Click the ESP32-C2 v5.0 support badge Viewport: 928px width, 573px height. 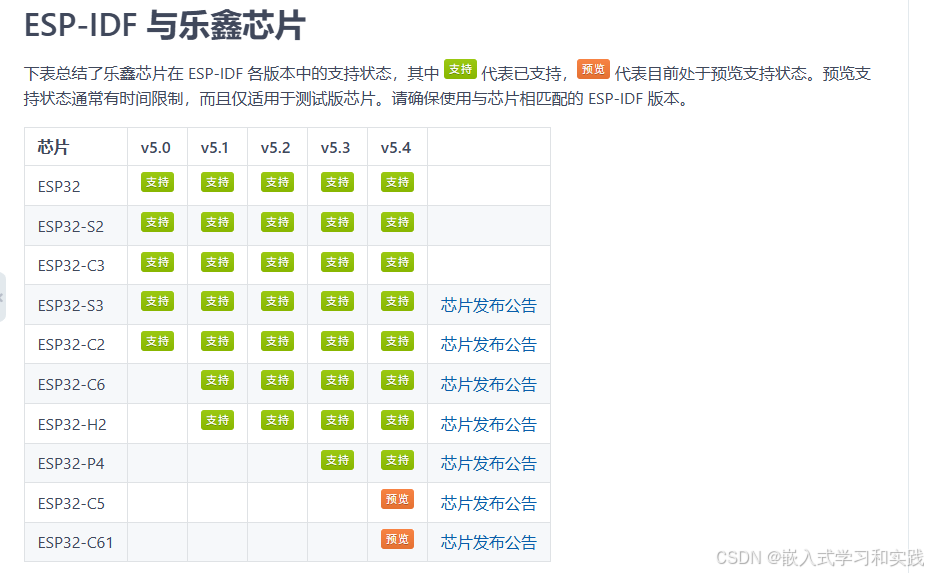coord(157,342)
